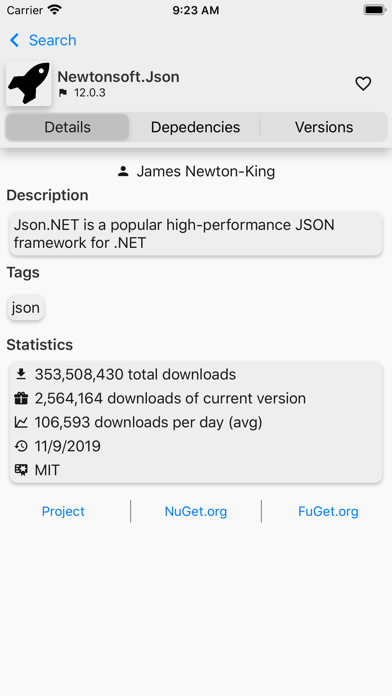Tap the version flag icon

pos(63,93)
